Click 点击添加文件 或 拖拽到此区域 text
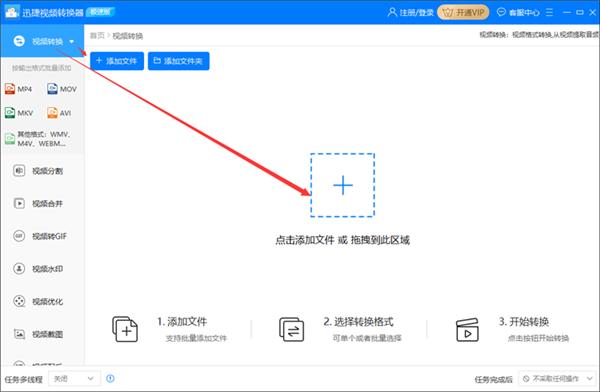This screenshot has width=600, height=392. [x=342, y=240]
